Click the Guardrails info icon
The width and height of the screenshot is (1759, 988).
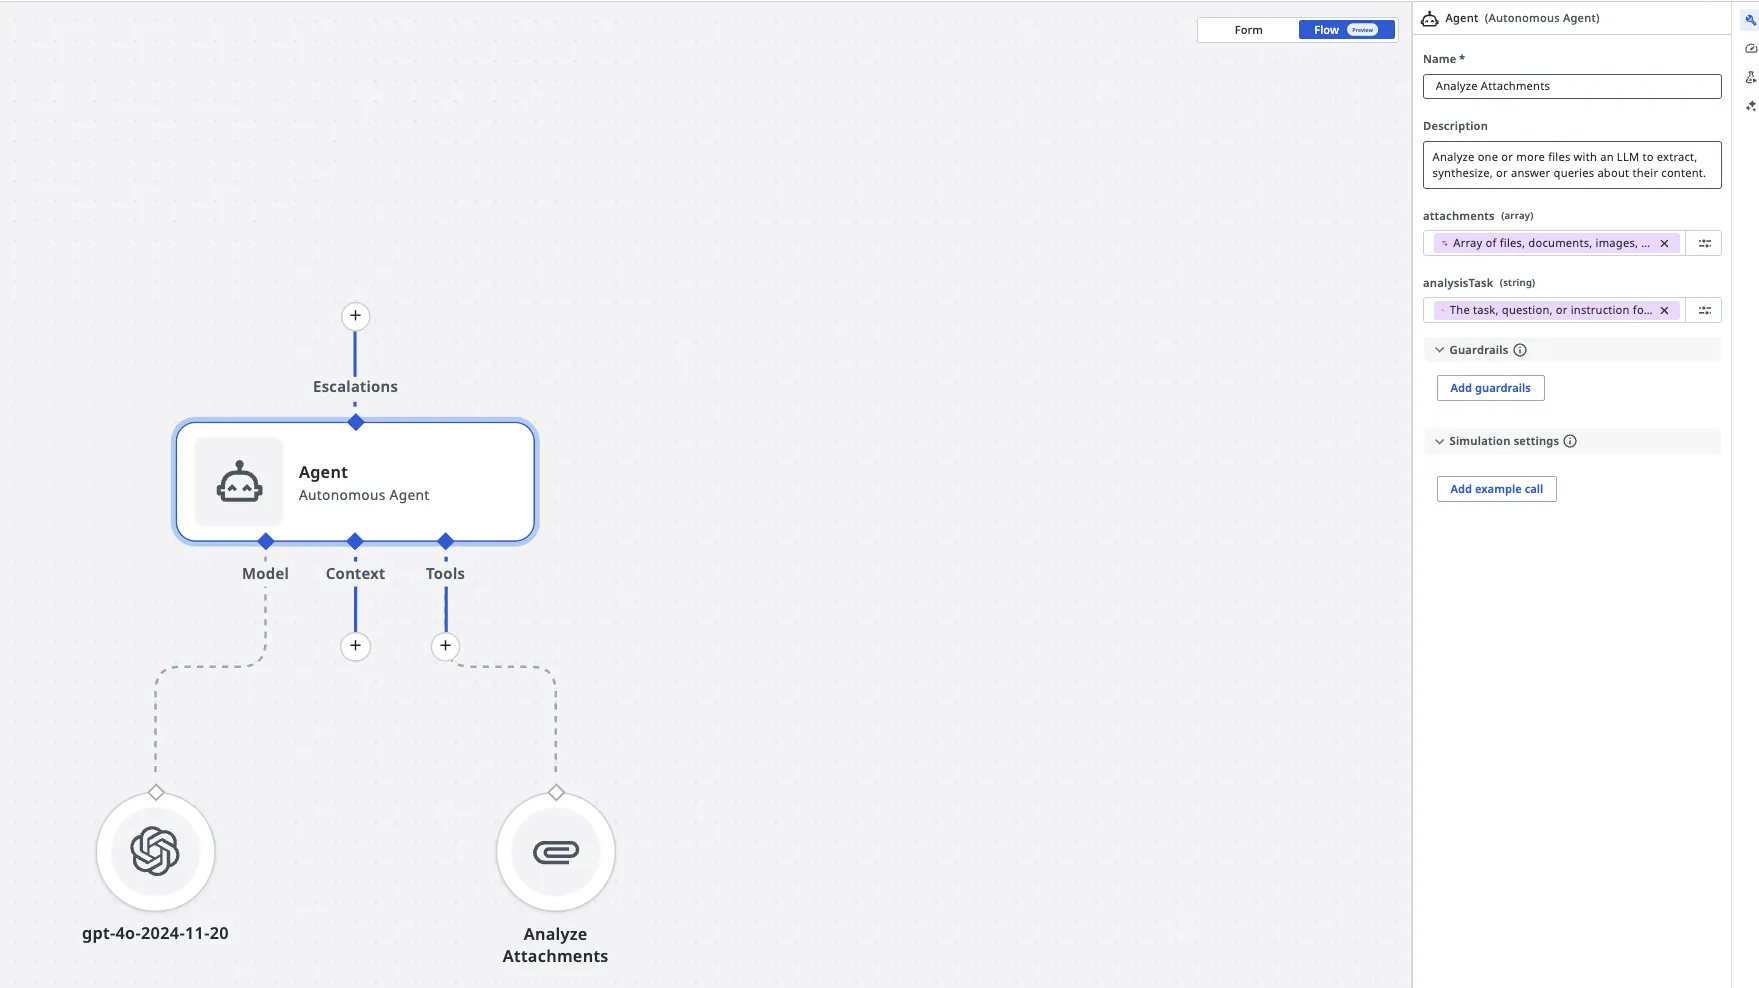[x=1520, y=349]
